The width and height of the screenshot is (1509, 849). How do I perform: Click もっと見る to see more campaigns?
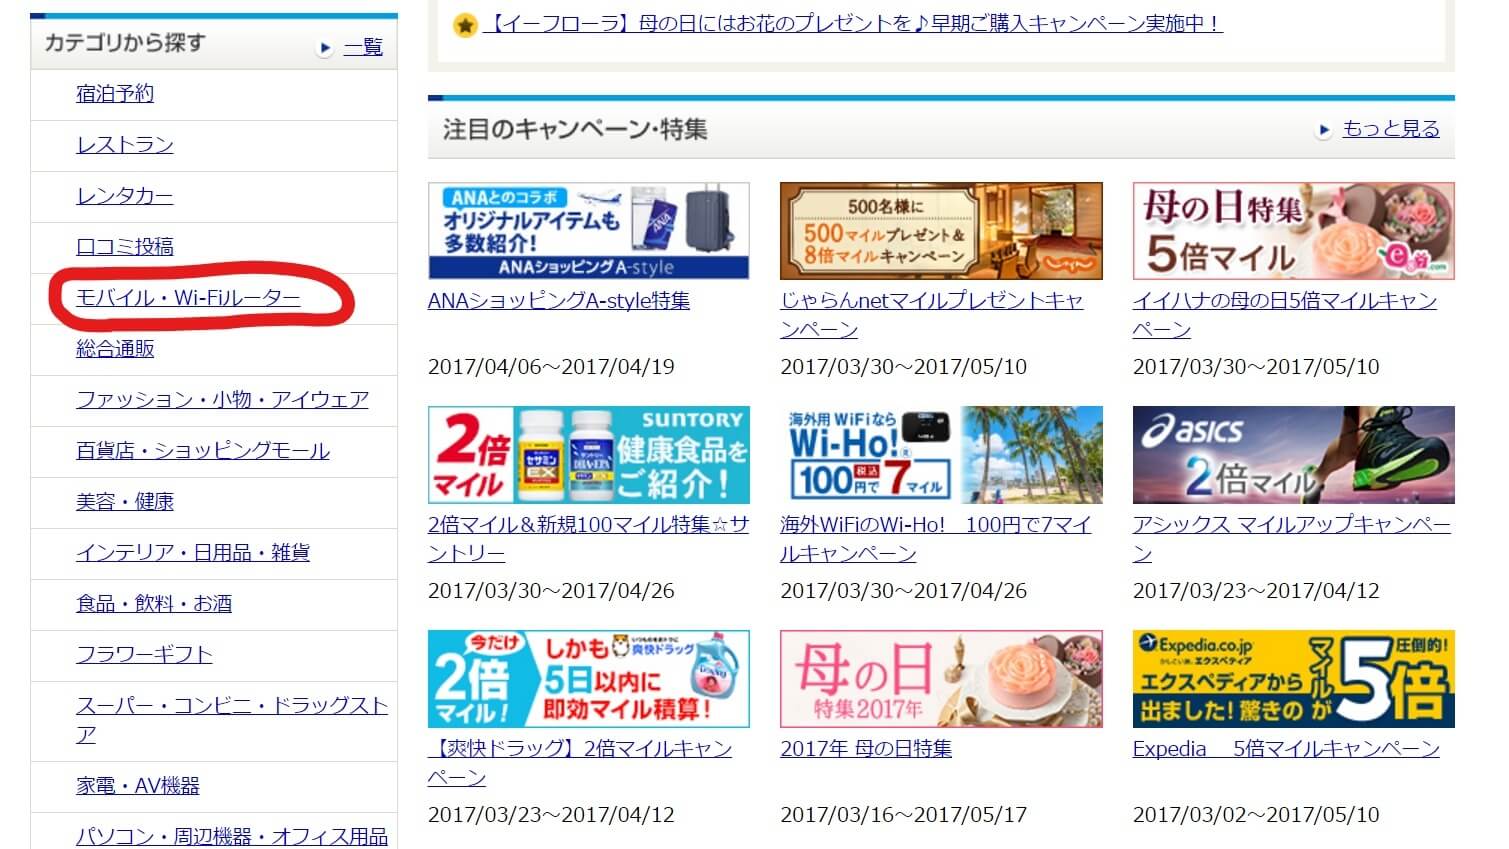tap(1390, 129)
